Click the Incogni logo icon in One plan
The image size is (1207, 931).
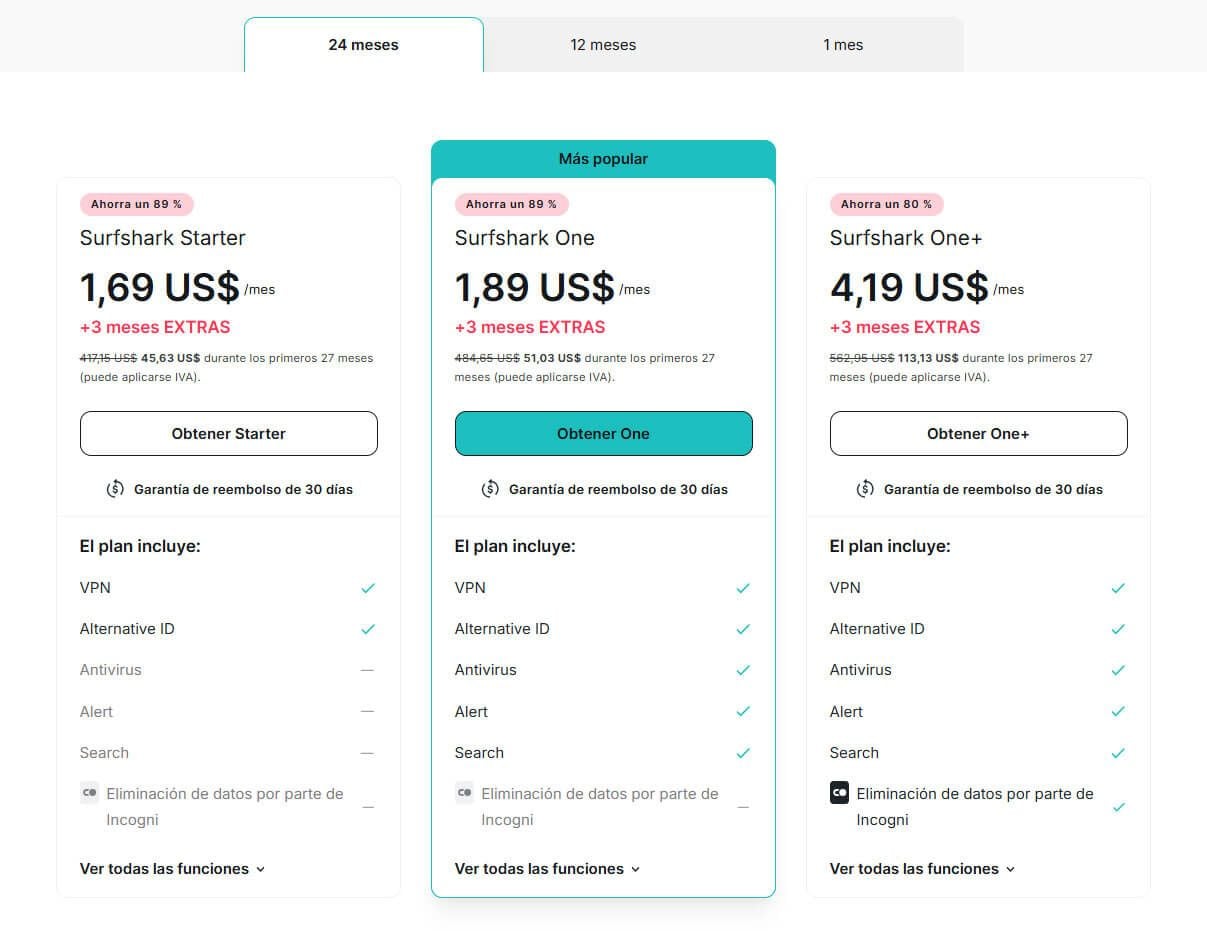[x=464, y=792]
